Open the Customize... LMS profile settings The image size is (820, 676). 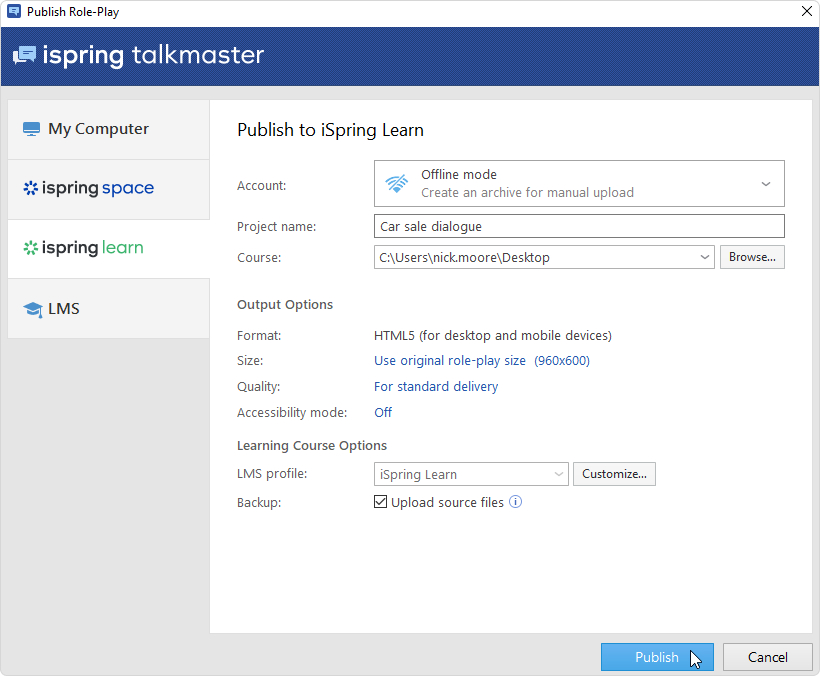[614, 474]
